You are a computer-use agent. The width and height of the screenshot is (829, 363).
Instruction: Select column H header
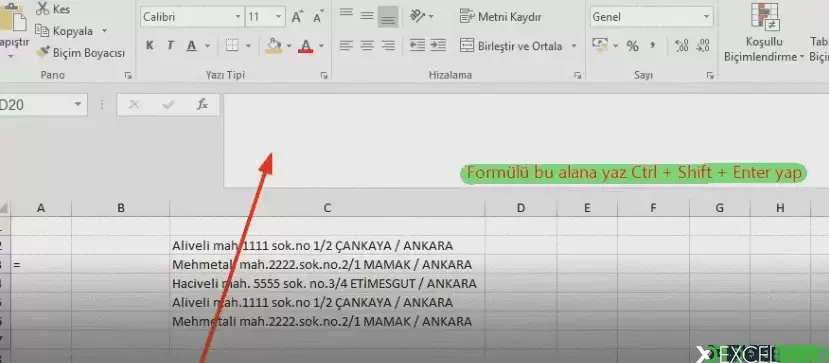point(780,208)
